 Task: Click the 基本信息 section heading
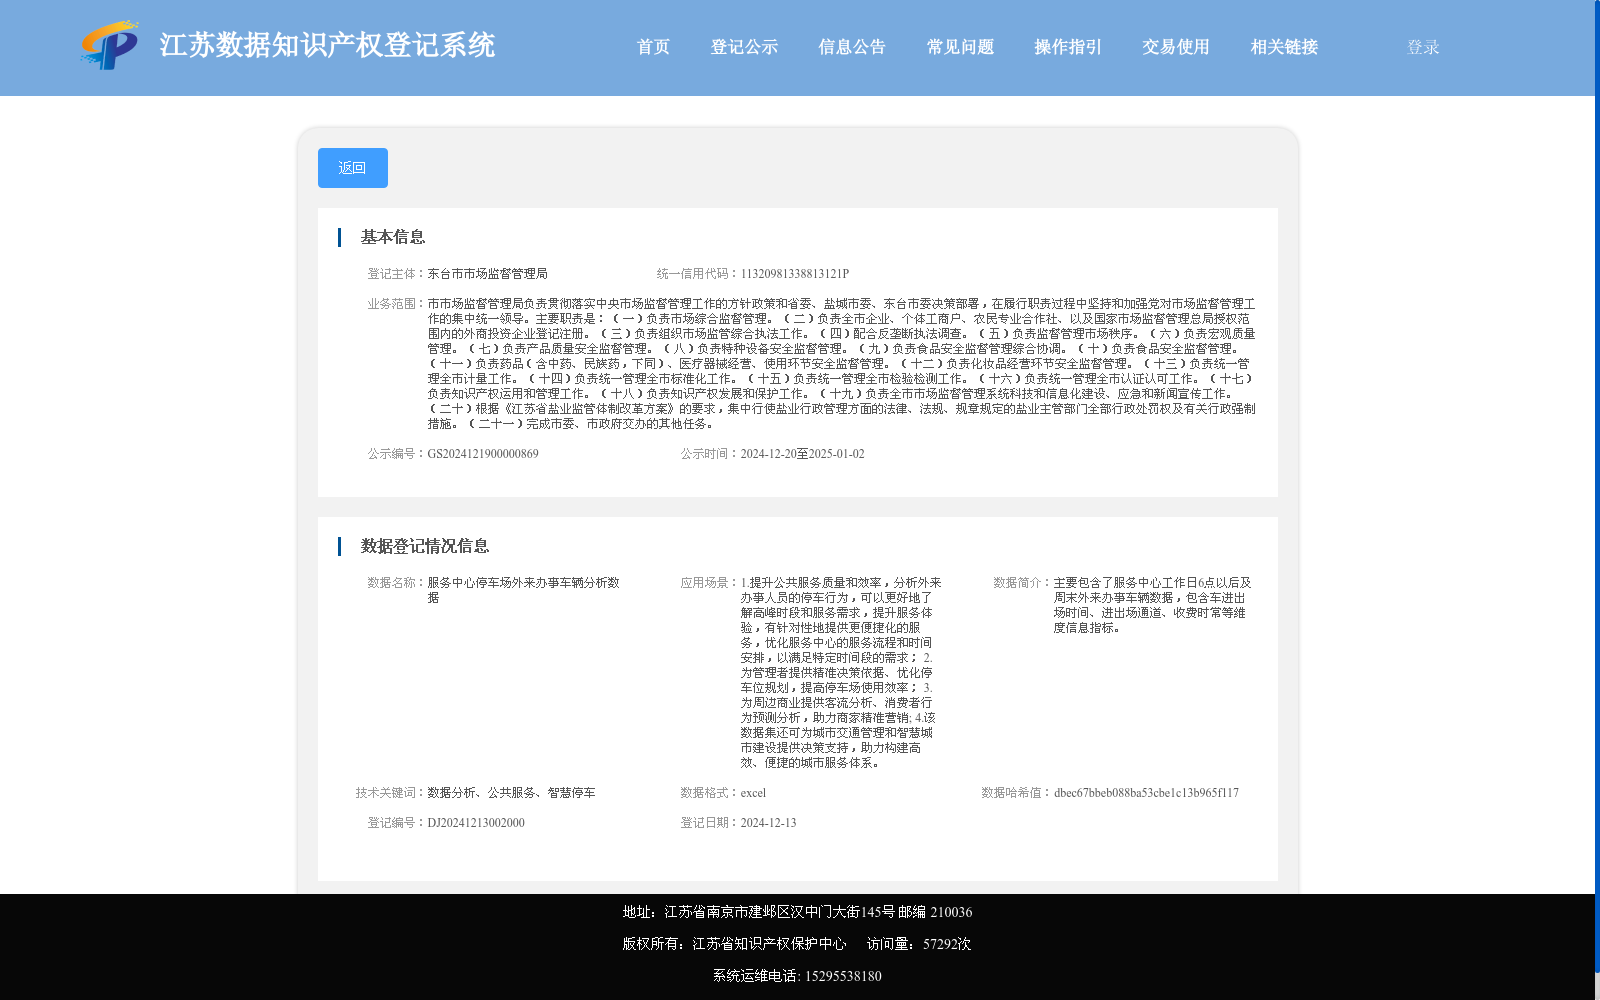point(393,237)
